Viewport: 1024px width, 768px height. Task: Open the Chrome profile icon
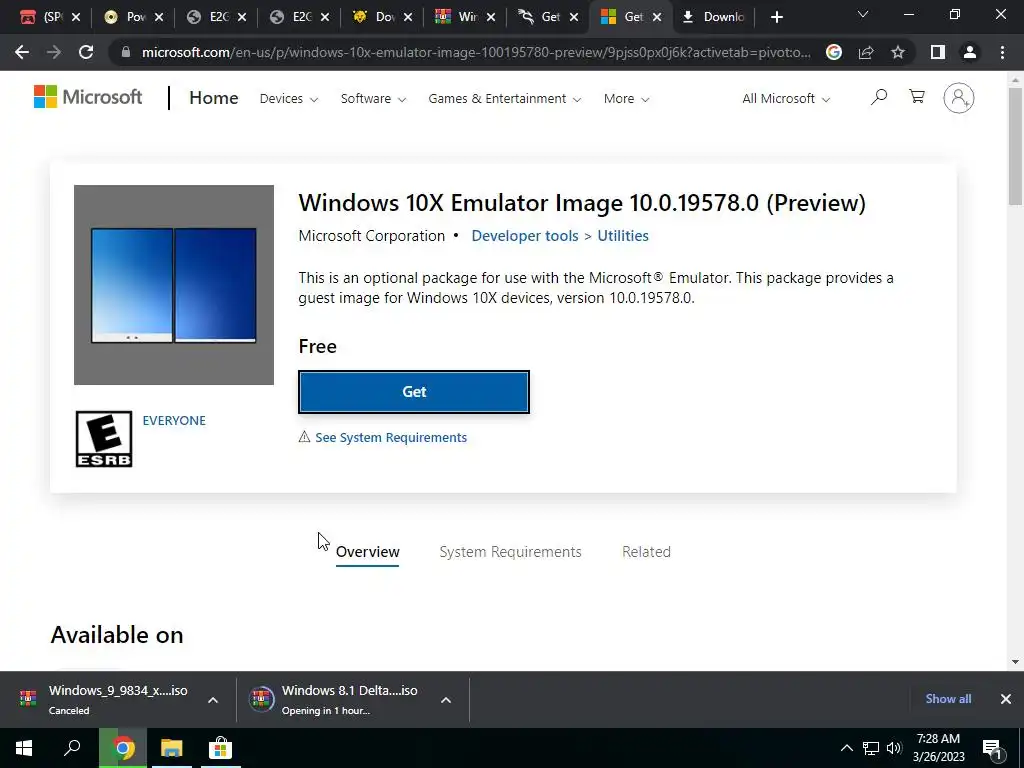(x=970, y=52)
